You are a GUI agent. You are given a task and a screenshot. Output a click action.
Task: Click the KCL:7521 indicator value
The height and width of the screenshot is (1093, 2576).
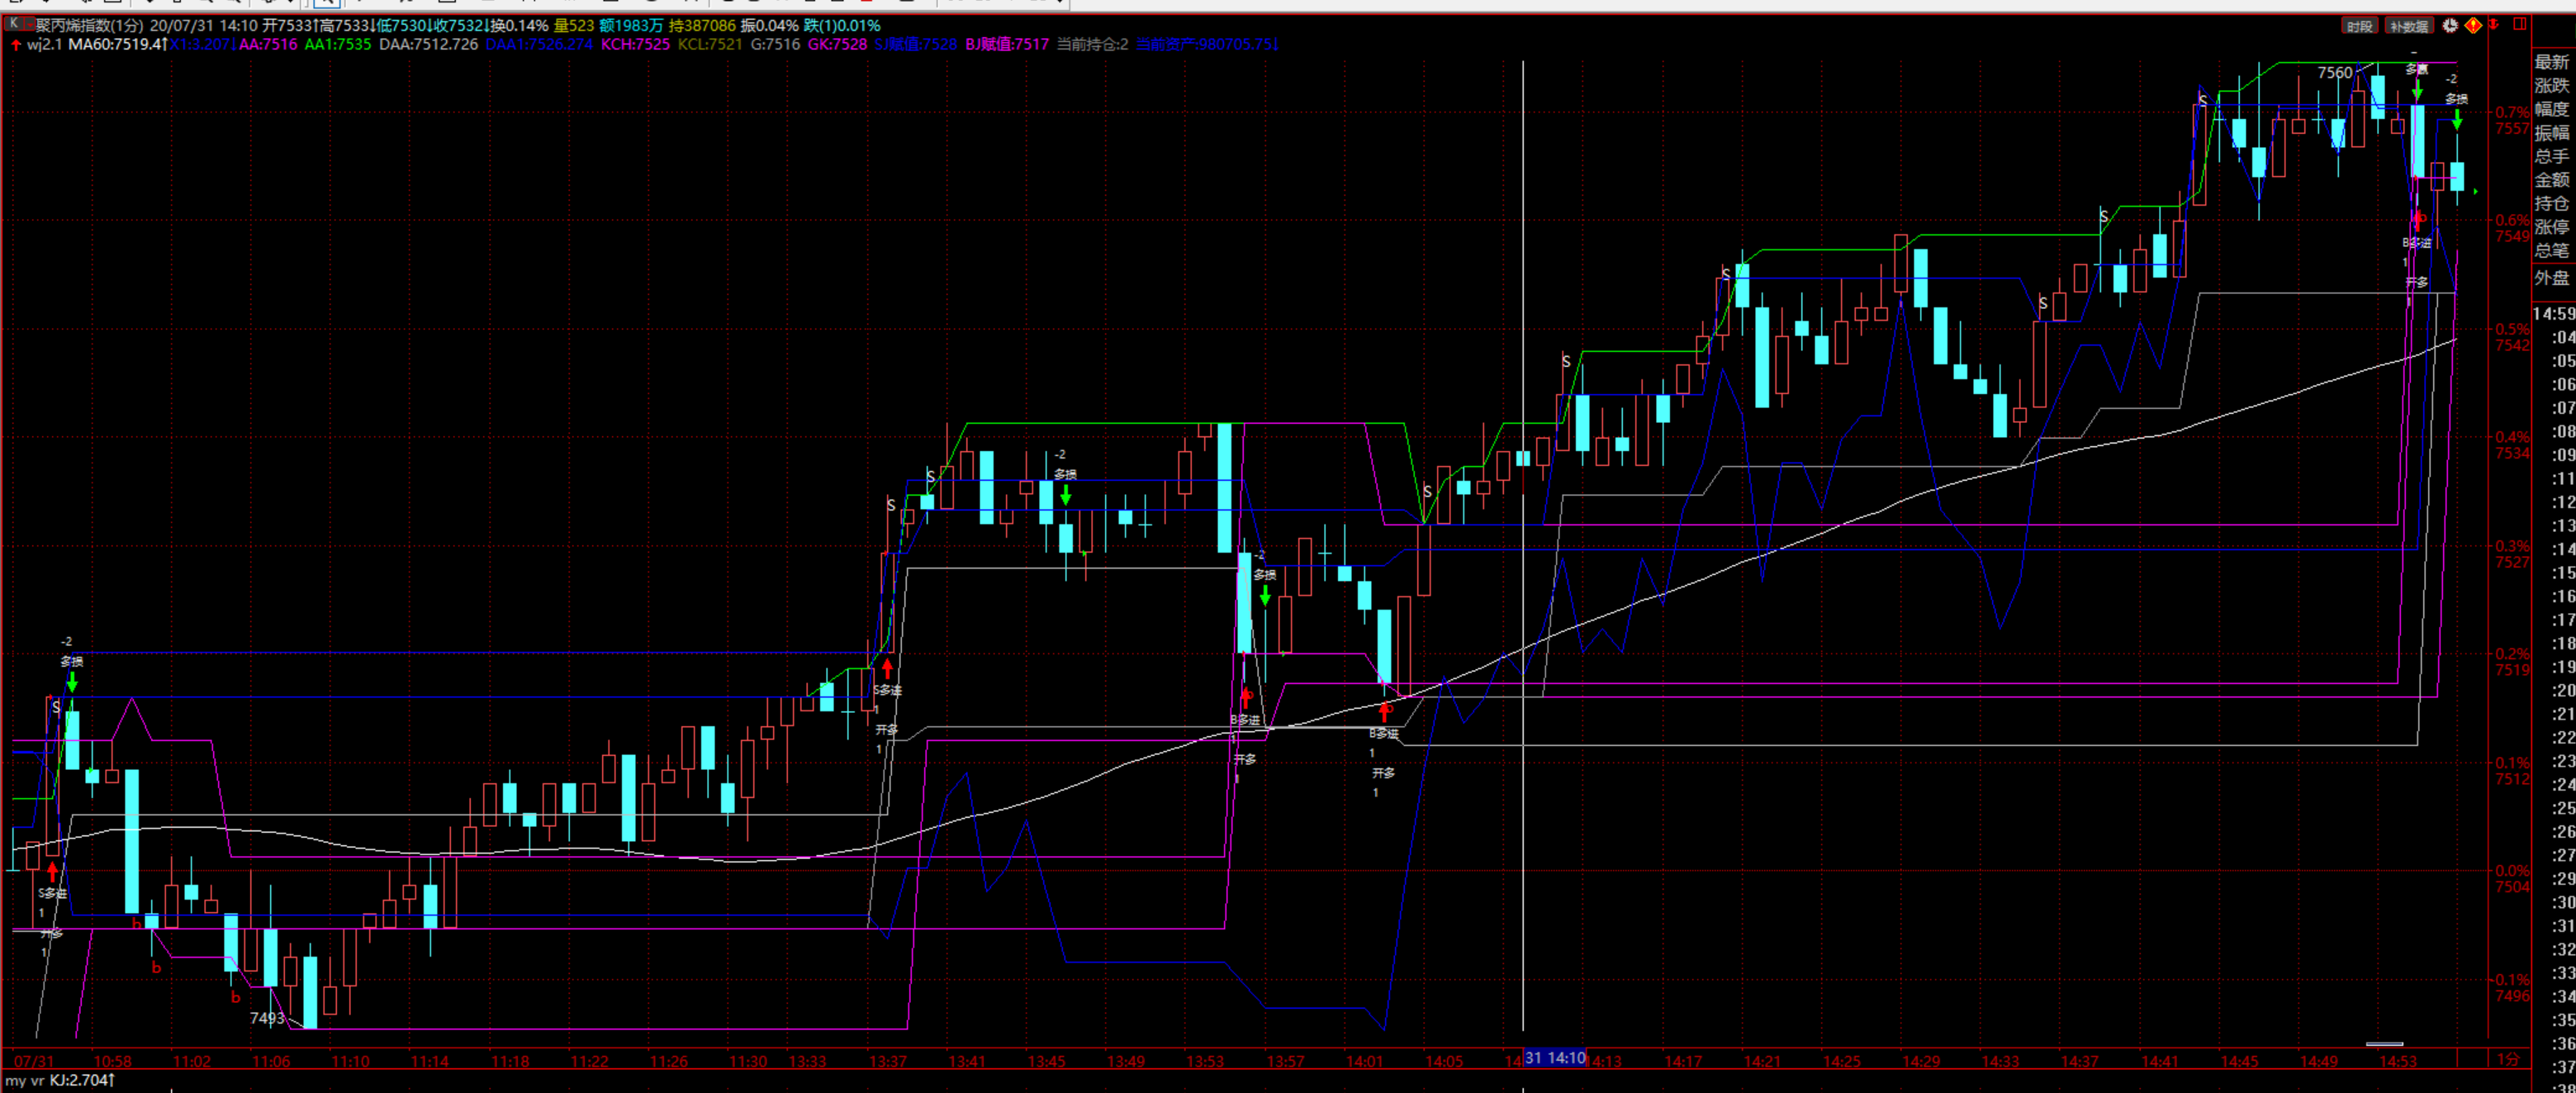710,44
